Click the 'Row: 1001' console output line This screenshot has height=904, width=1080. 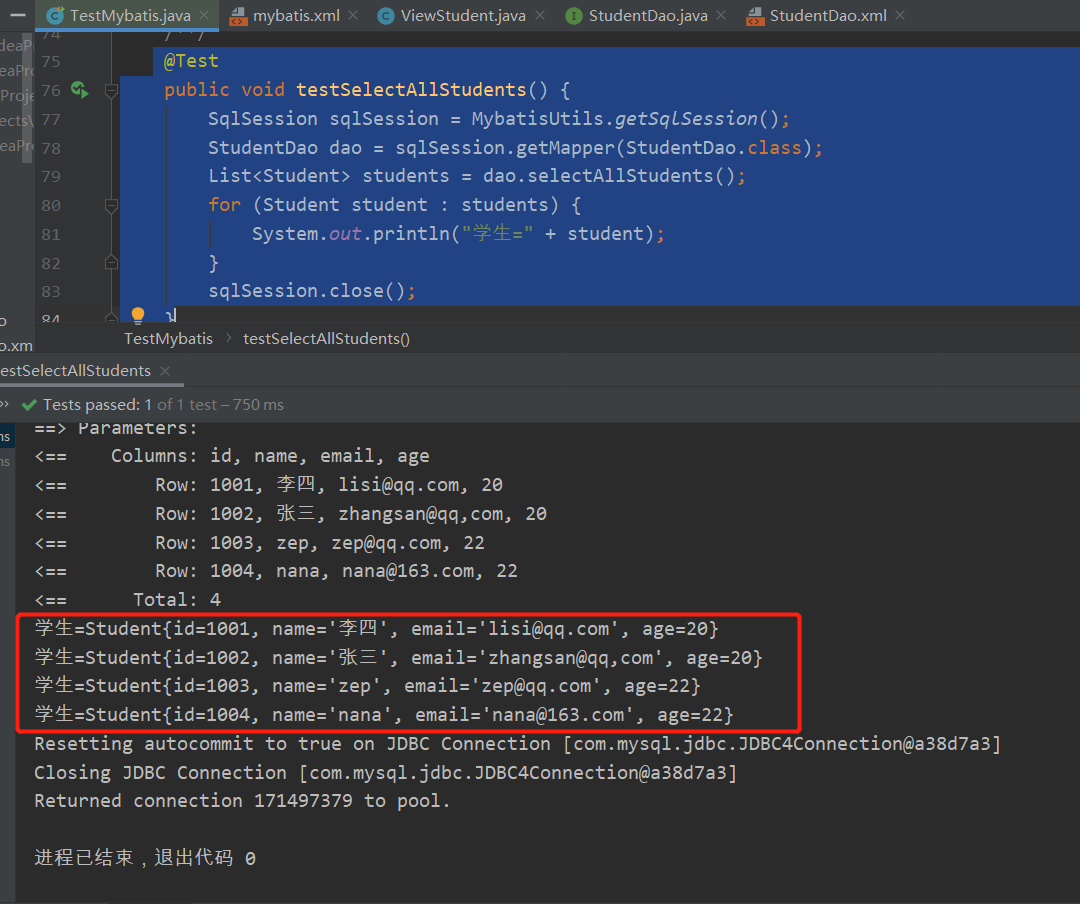269,485
